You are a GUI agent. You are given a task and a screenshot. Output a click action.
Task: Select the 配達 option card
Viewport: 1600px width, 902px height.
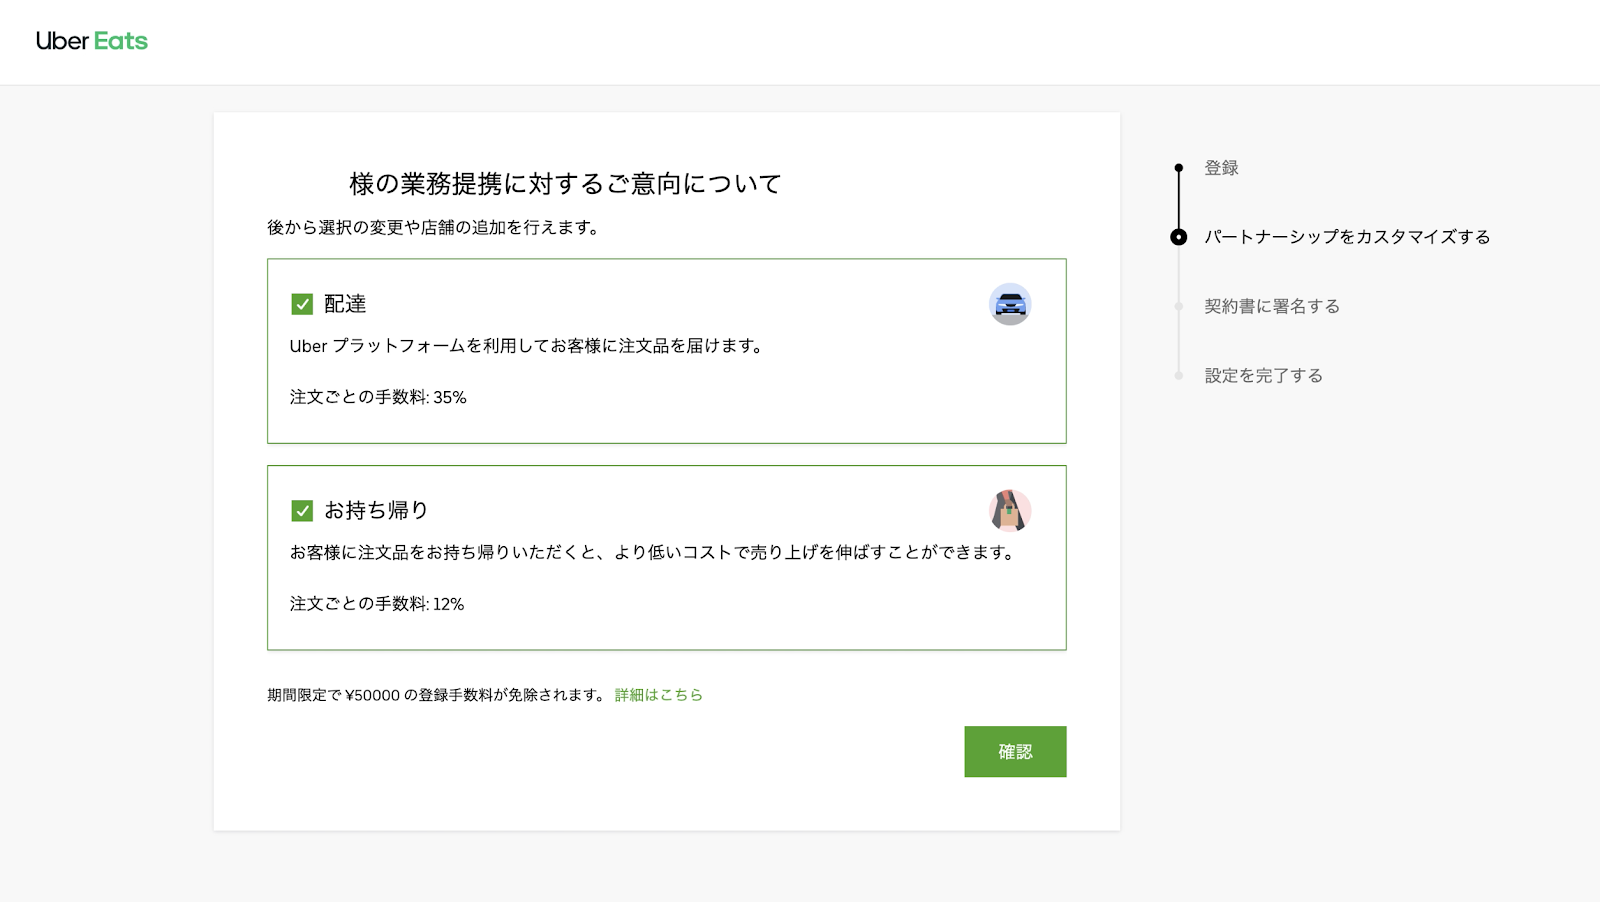(666, 350)
